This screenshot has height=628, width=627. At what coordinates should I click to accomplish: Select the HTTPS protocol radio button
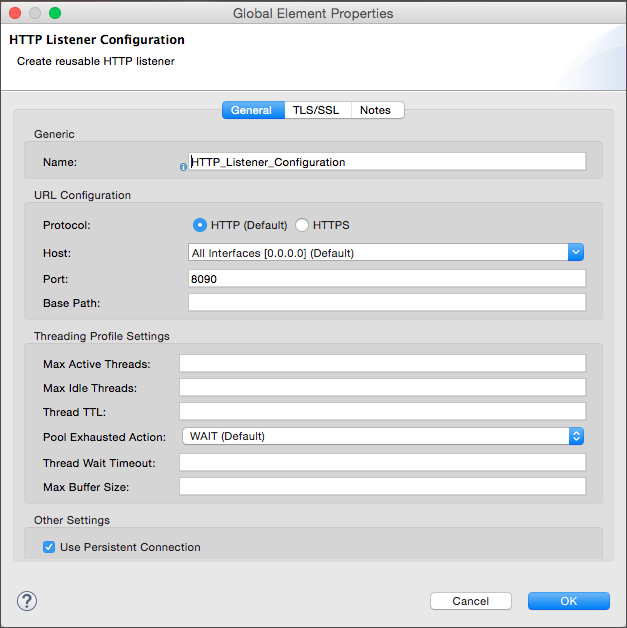[x=302, y=225]
